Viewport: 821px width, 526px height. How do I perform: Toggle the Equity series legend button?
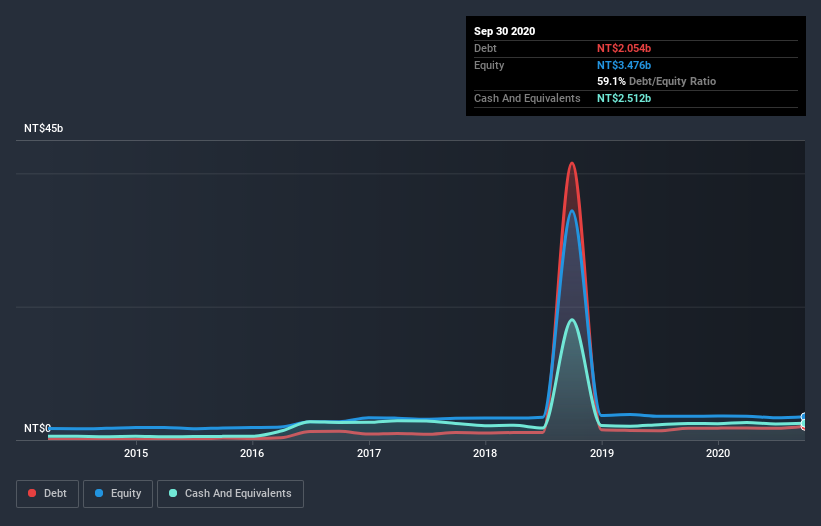[x=118, y=494]
